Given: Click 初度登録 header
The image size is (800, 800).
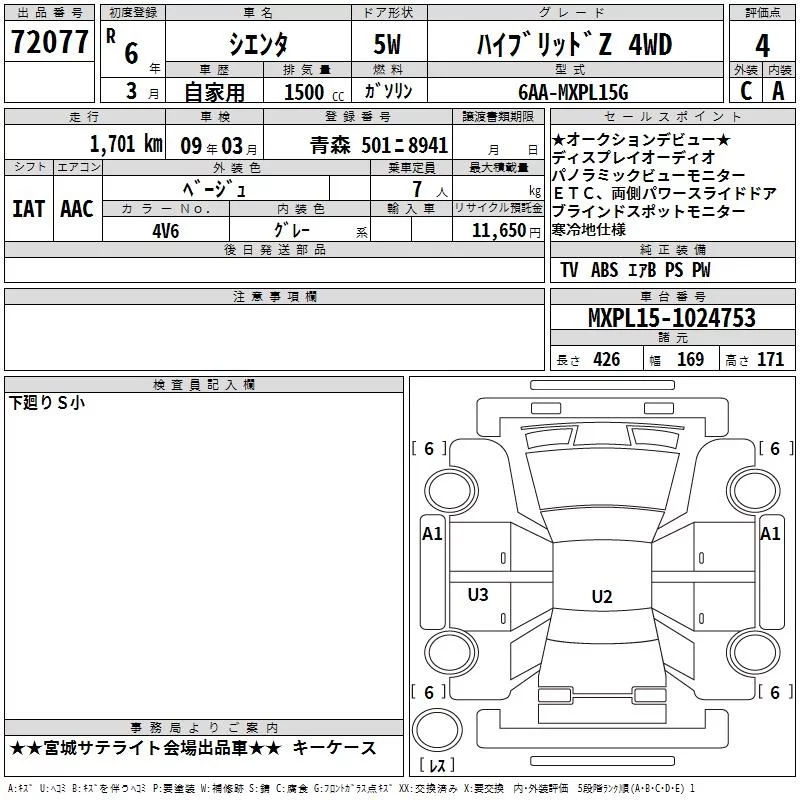Looking at the screenshot, I should [x=133, y=13].
